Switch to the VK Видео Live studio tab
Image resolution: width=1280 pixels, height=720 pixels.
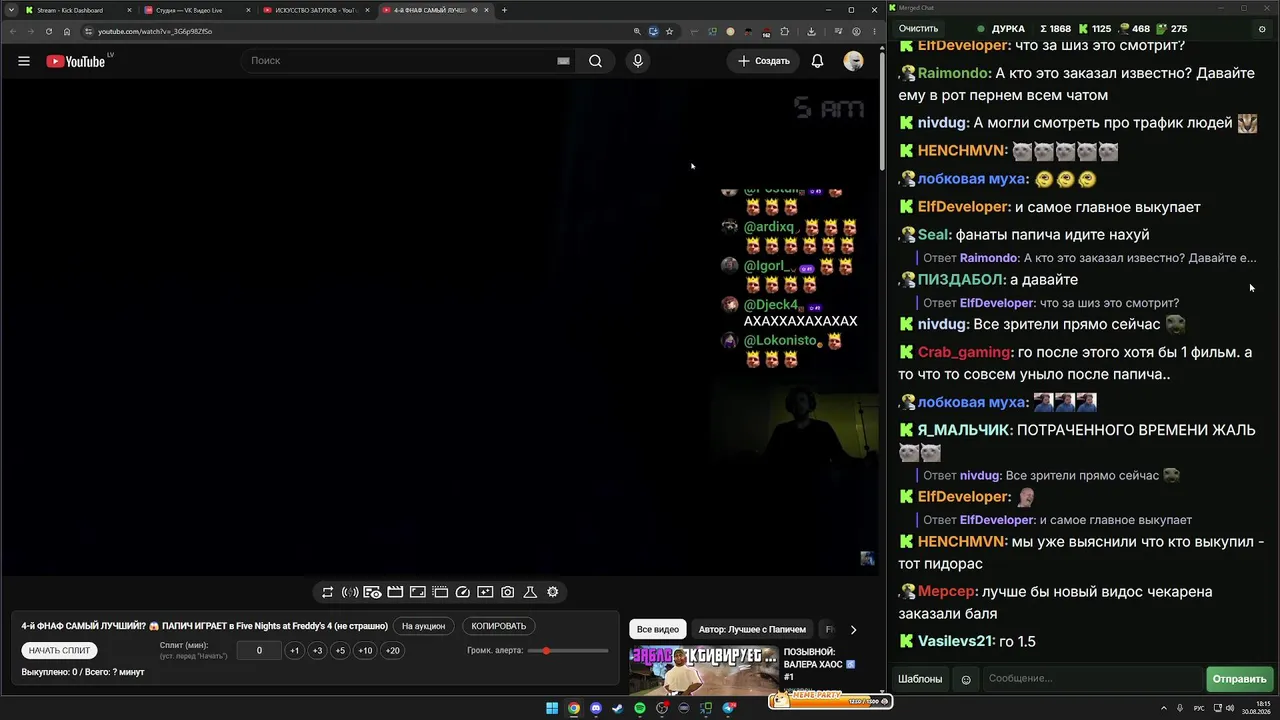pyautogui.click(x=197, y=10)
